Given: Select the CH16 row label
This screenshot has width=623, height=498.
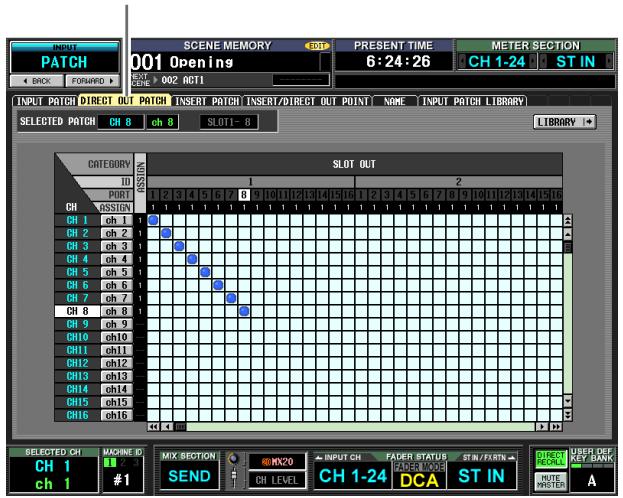Looking at the screenshot, I should click(77, 415).
